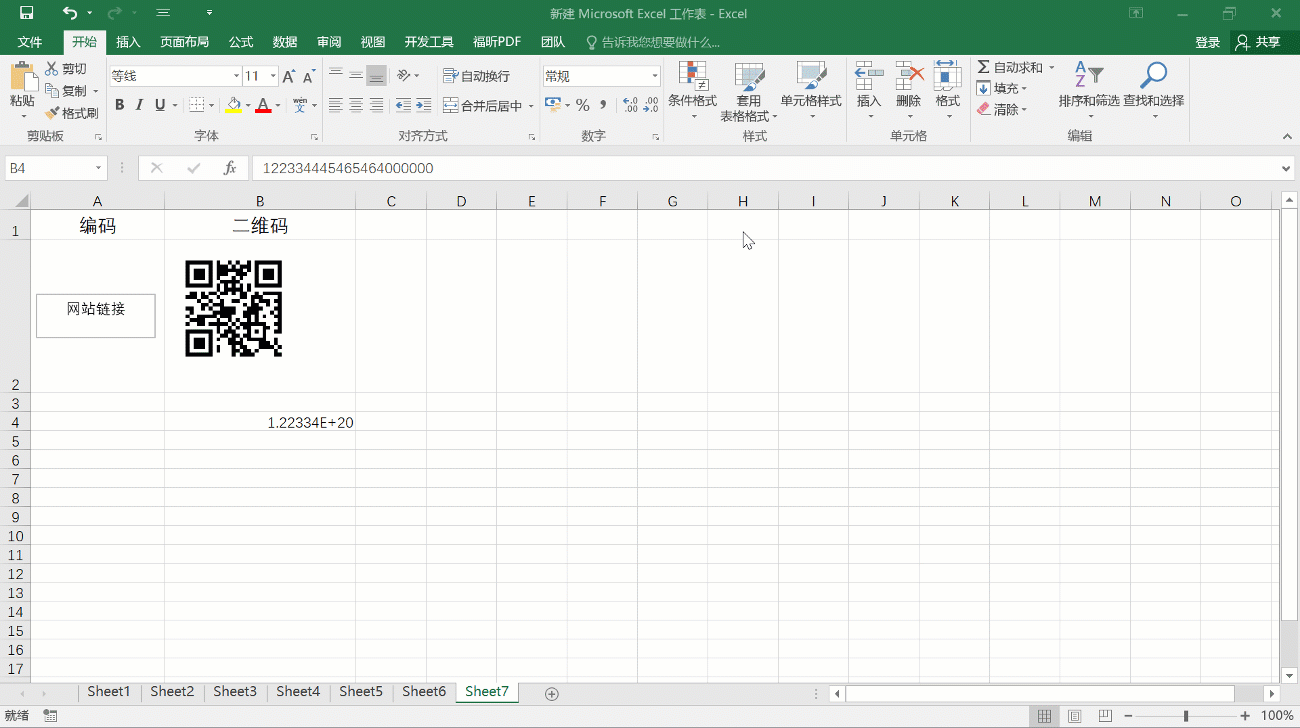Switch to the Sheet3 worksheet tab
Viewport: 1300px width, 728px height.
pos(235,691)
